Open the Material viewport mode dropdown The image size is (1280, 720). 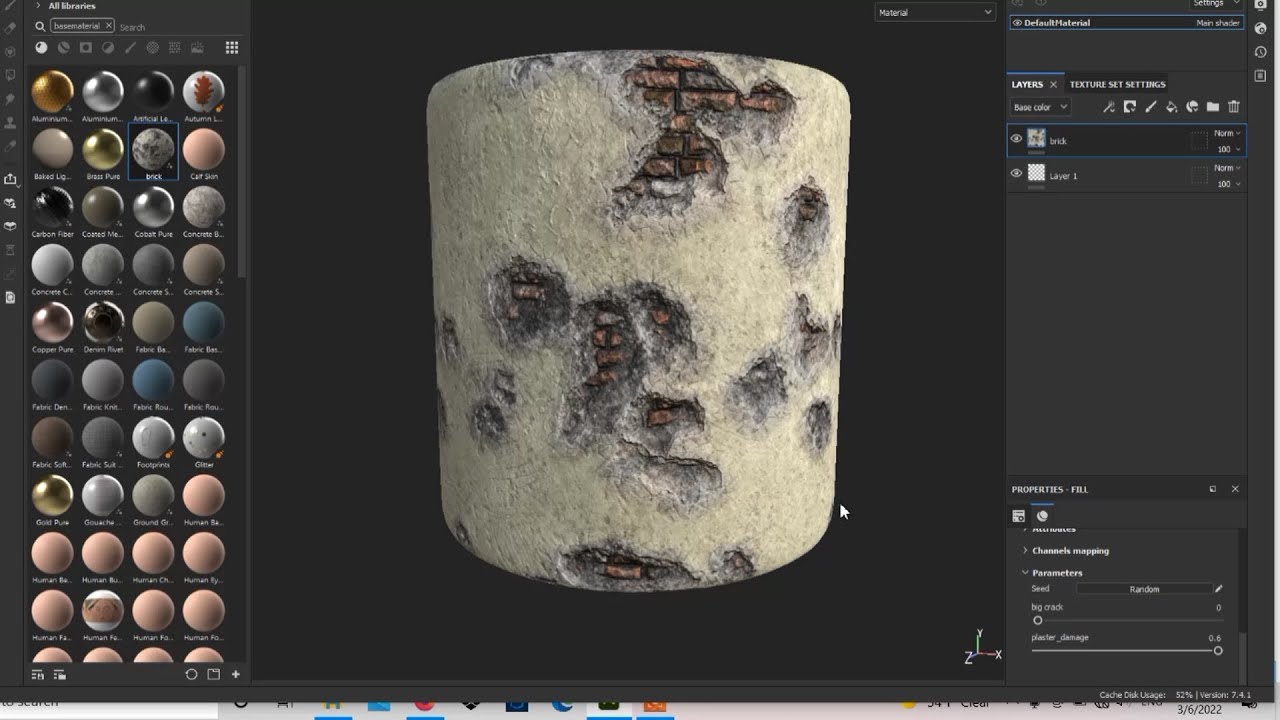[x=935, y=12]
